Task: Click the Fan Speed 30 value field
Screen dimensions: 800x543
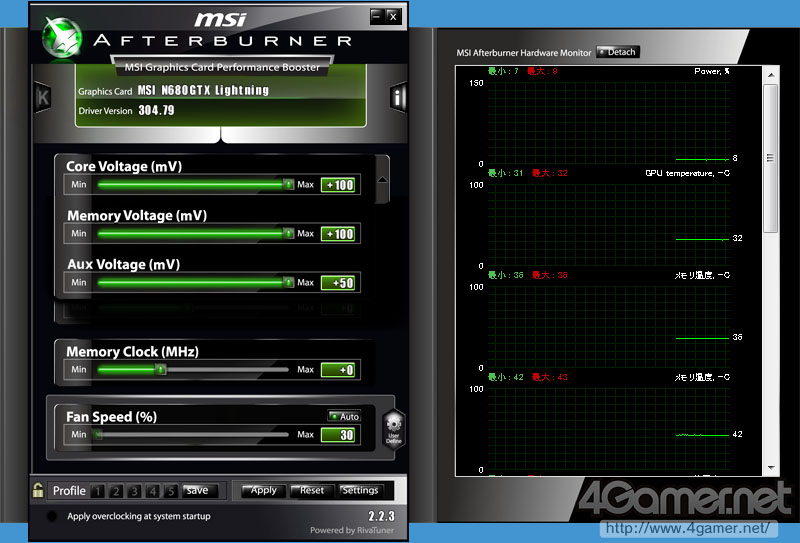Action: click(x=338, y=435)
